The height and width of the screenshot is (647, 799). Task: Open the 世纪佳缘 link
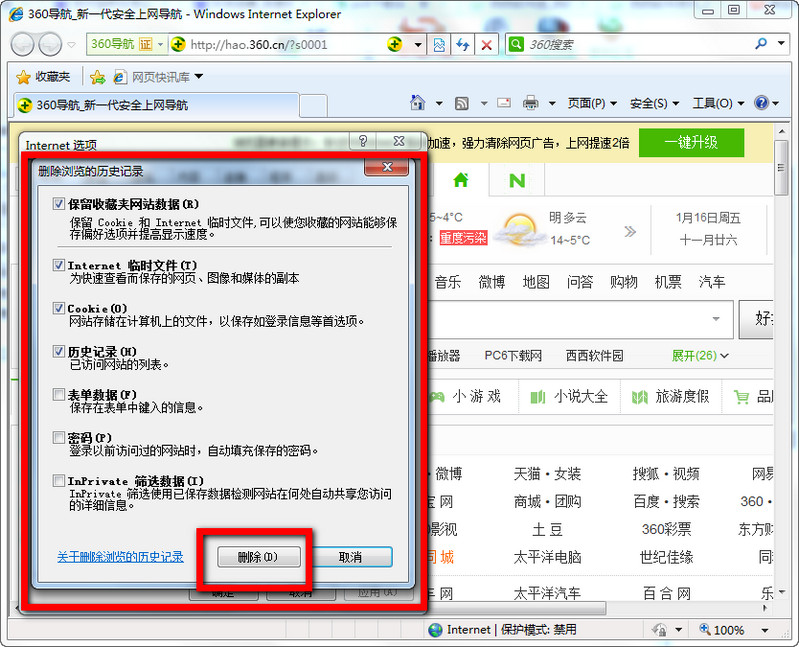(x=666, y=557)
